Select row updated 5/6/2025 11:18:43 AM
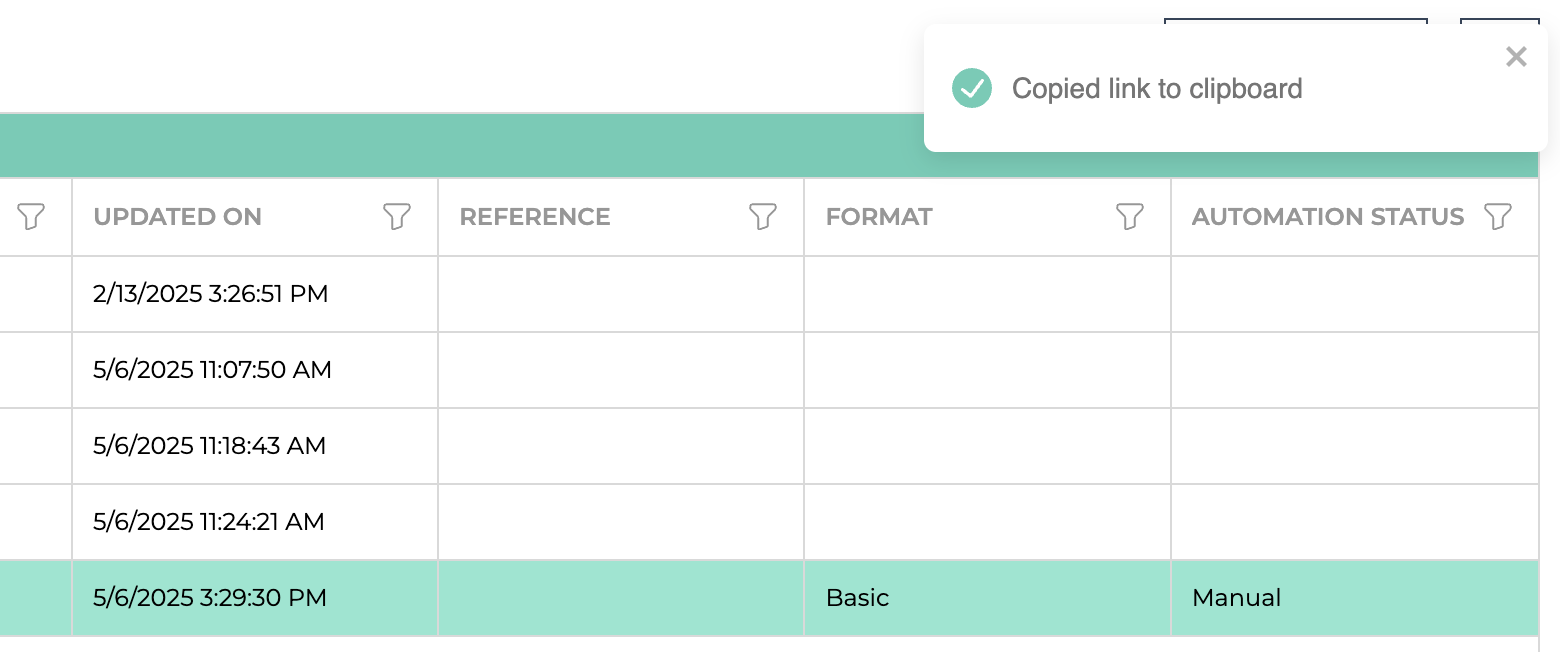The image size is (1560, 652). tap(769, 446)
